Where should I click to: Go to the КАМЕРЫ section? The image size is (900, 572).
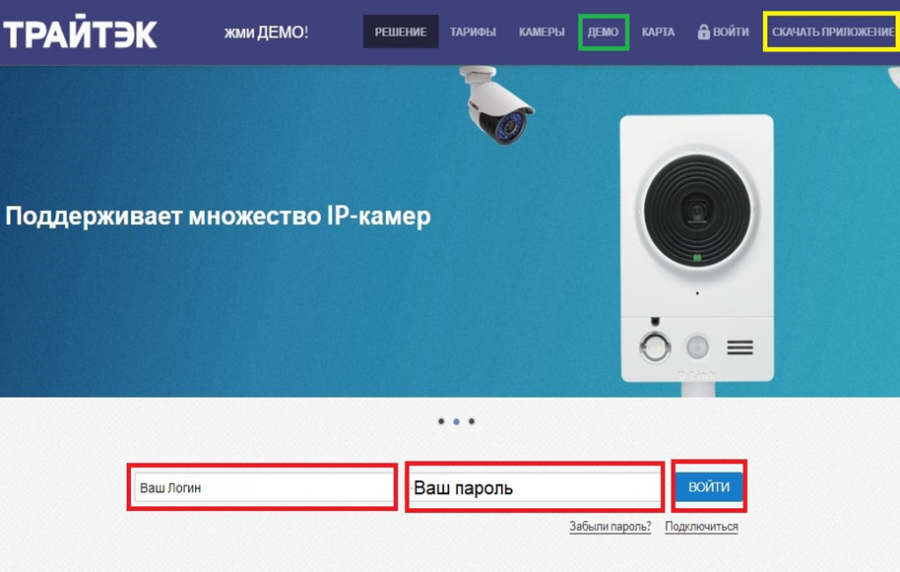pyautogui.click(x=542, y=32)
